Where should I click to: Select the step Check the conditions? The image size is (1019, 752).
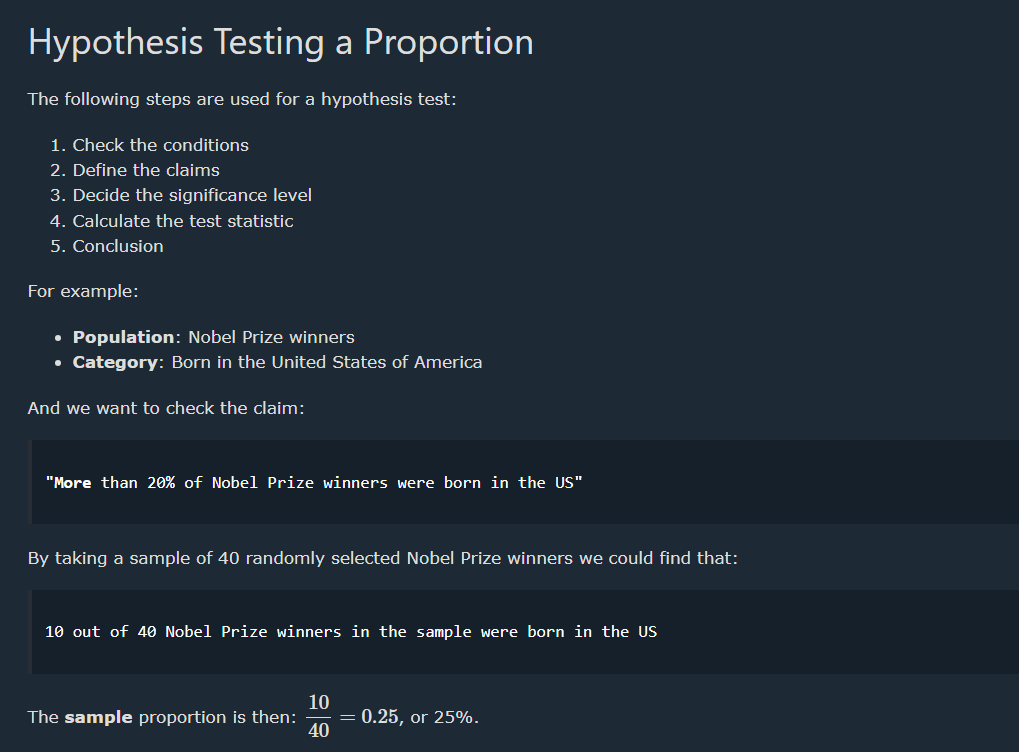[161, 145]
